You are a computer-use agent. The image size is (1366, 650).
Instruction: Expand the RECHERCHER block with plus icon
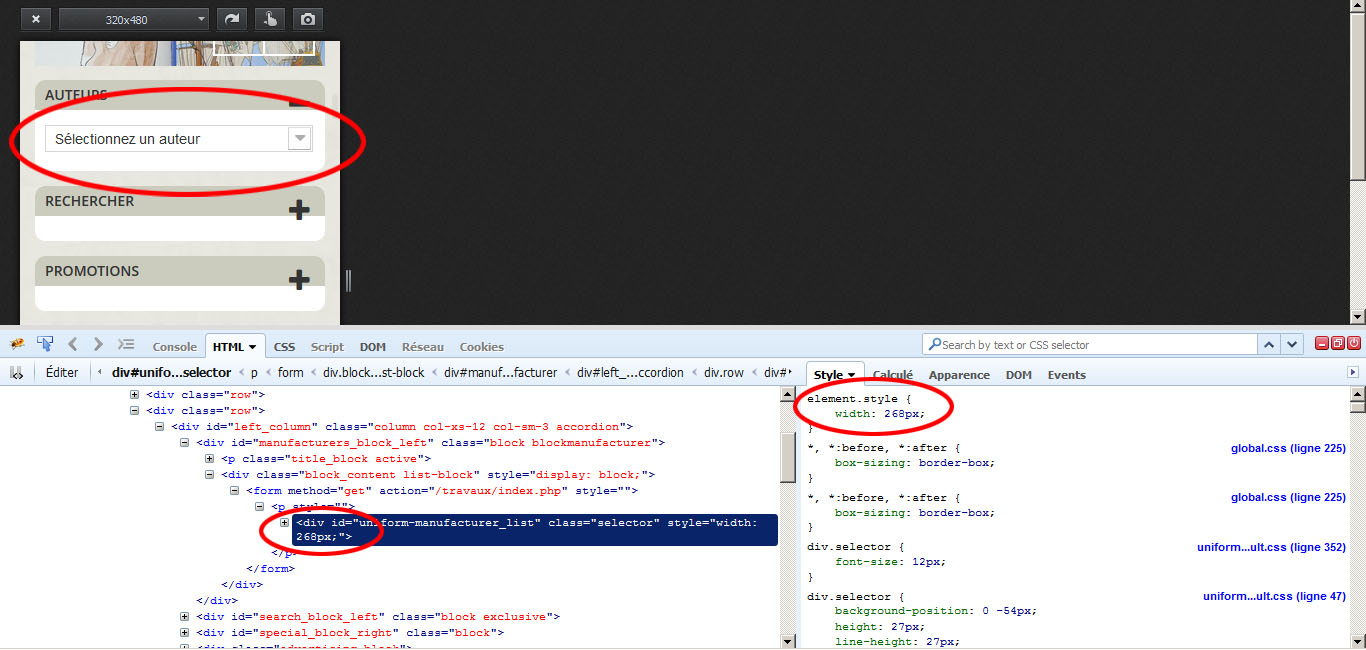[x=298, y=209]
